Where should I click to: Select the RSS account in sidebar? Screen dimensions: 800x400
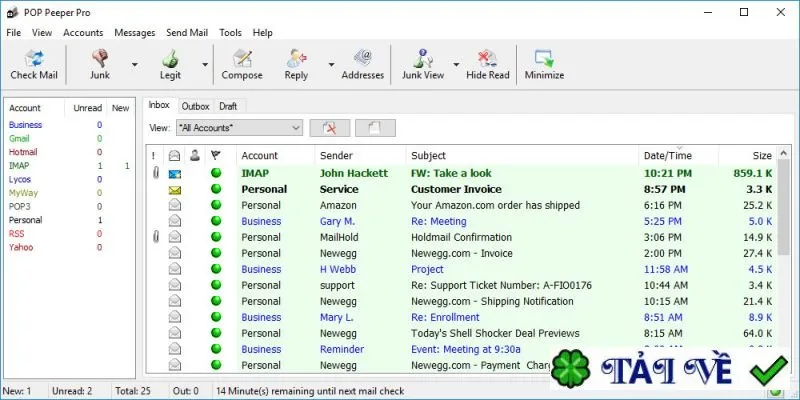[16, 234]
